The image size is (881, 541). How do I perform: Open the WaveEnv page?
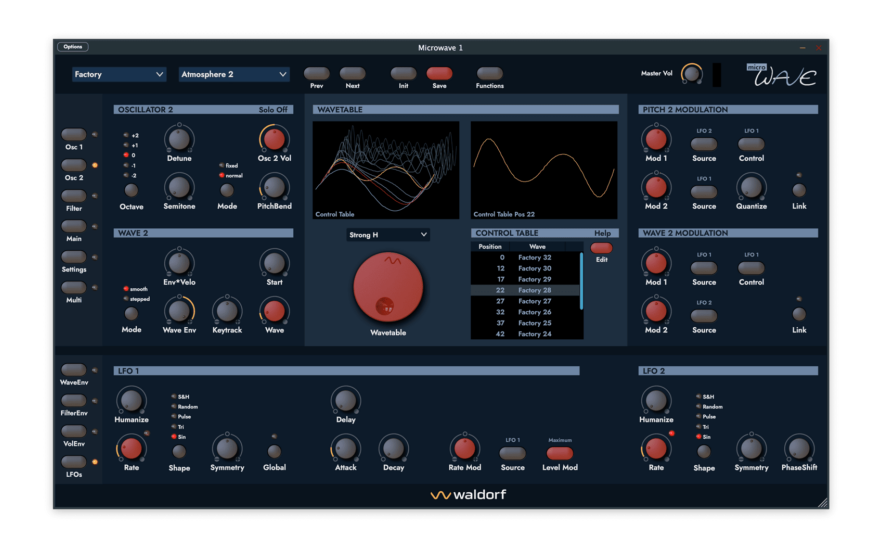(x=74, y=370)
